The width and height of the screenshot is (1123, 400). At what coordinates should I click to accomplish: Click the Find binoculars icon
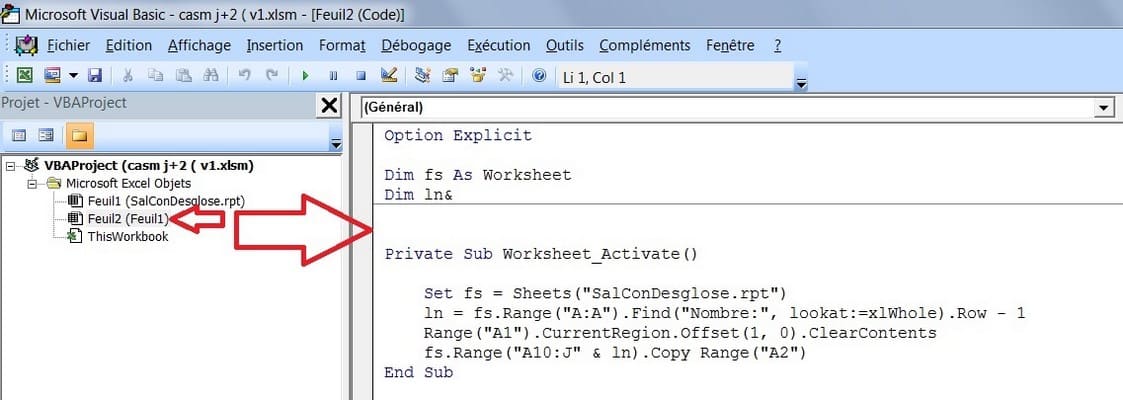pyautogui.click(x=211, y=76)
